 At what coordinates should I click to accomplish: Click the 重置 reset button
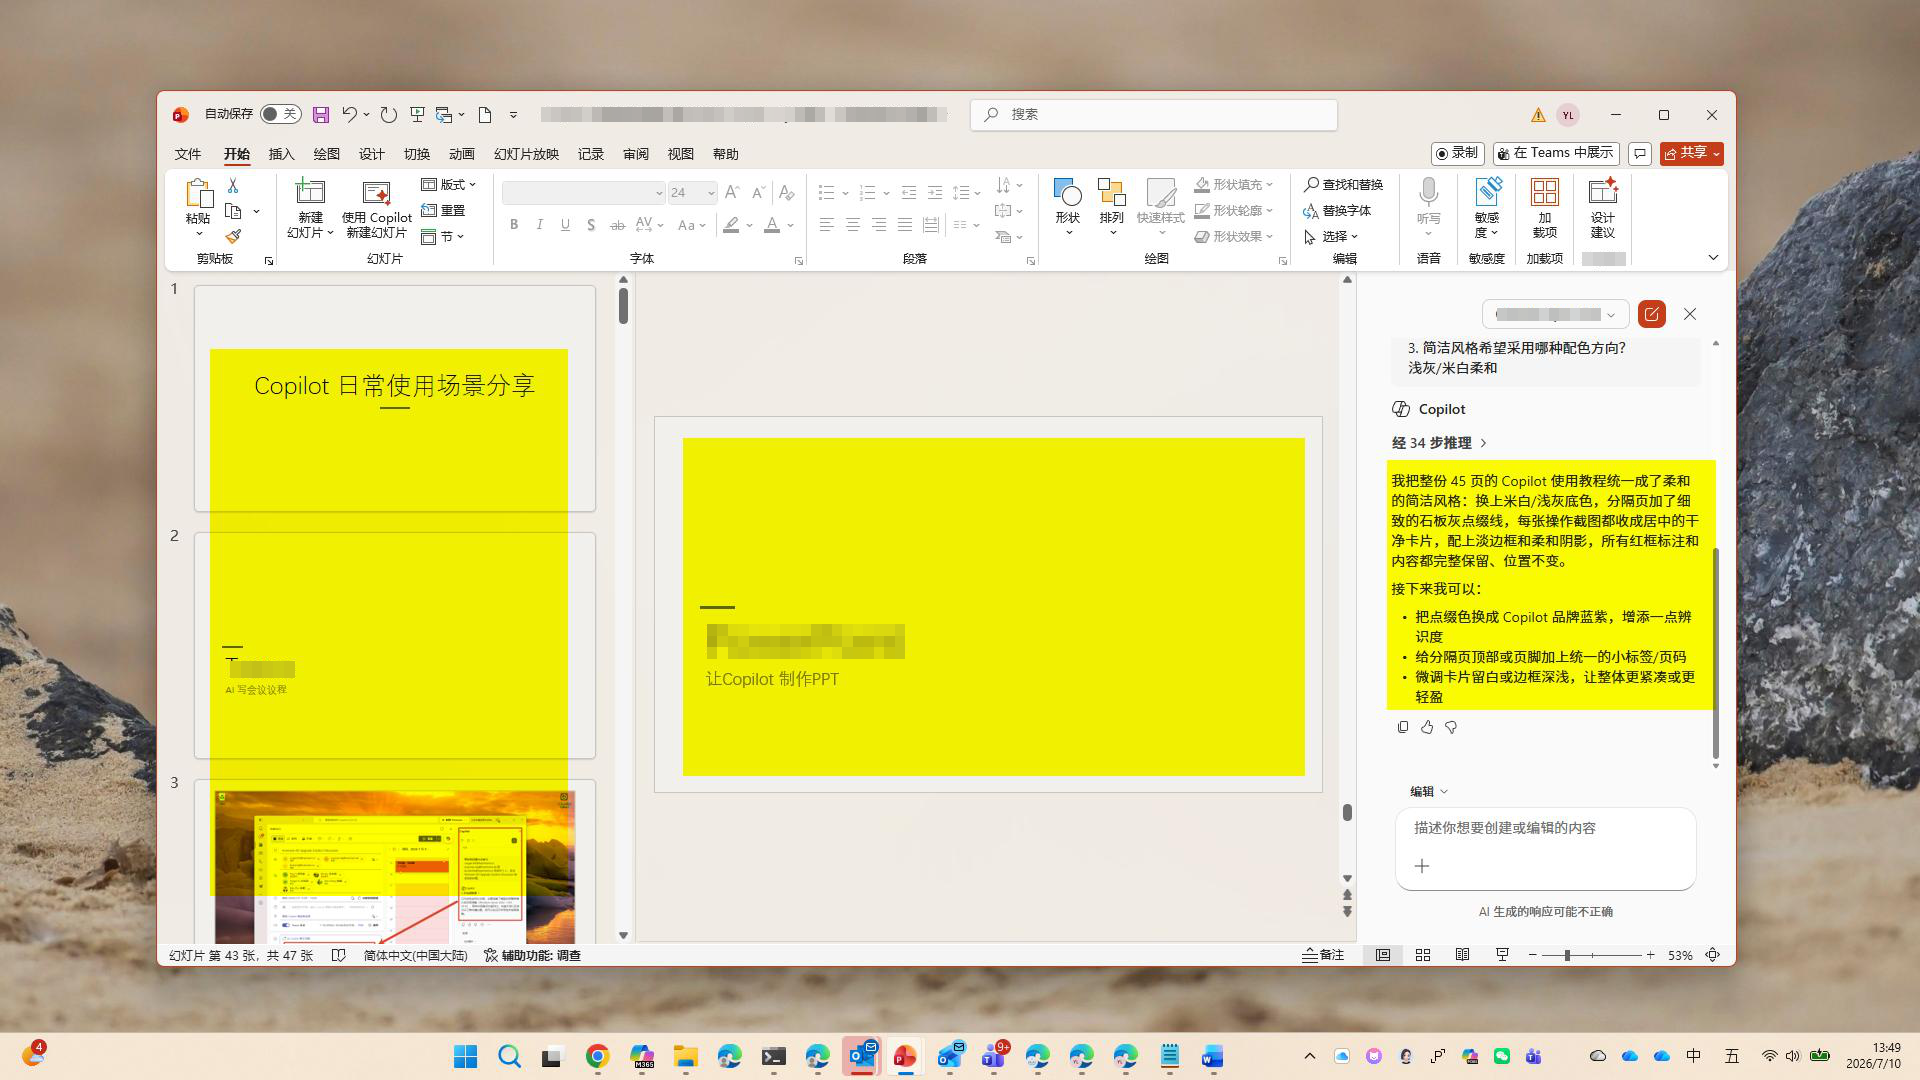click(443, 211)
